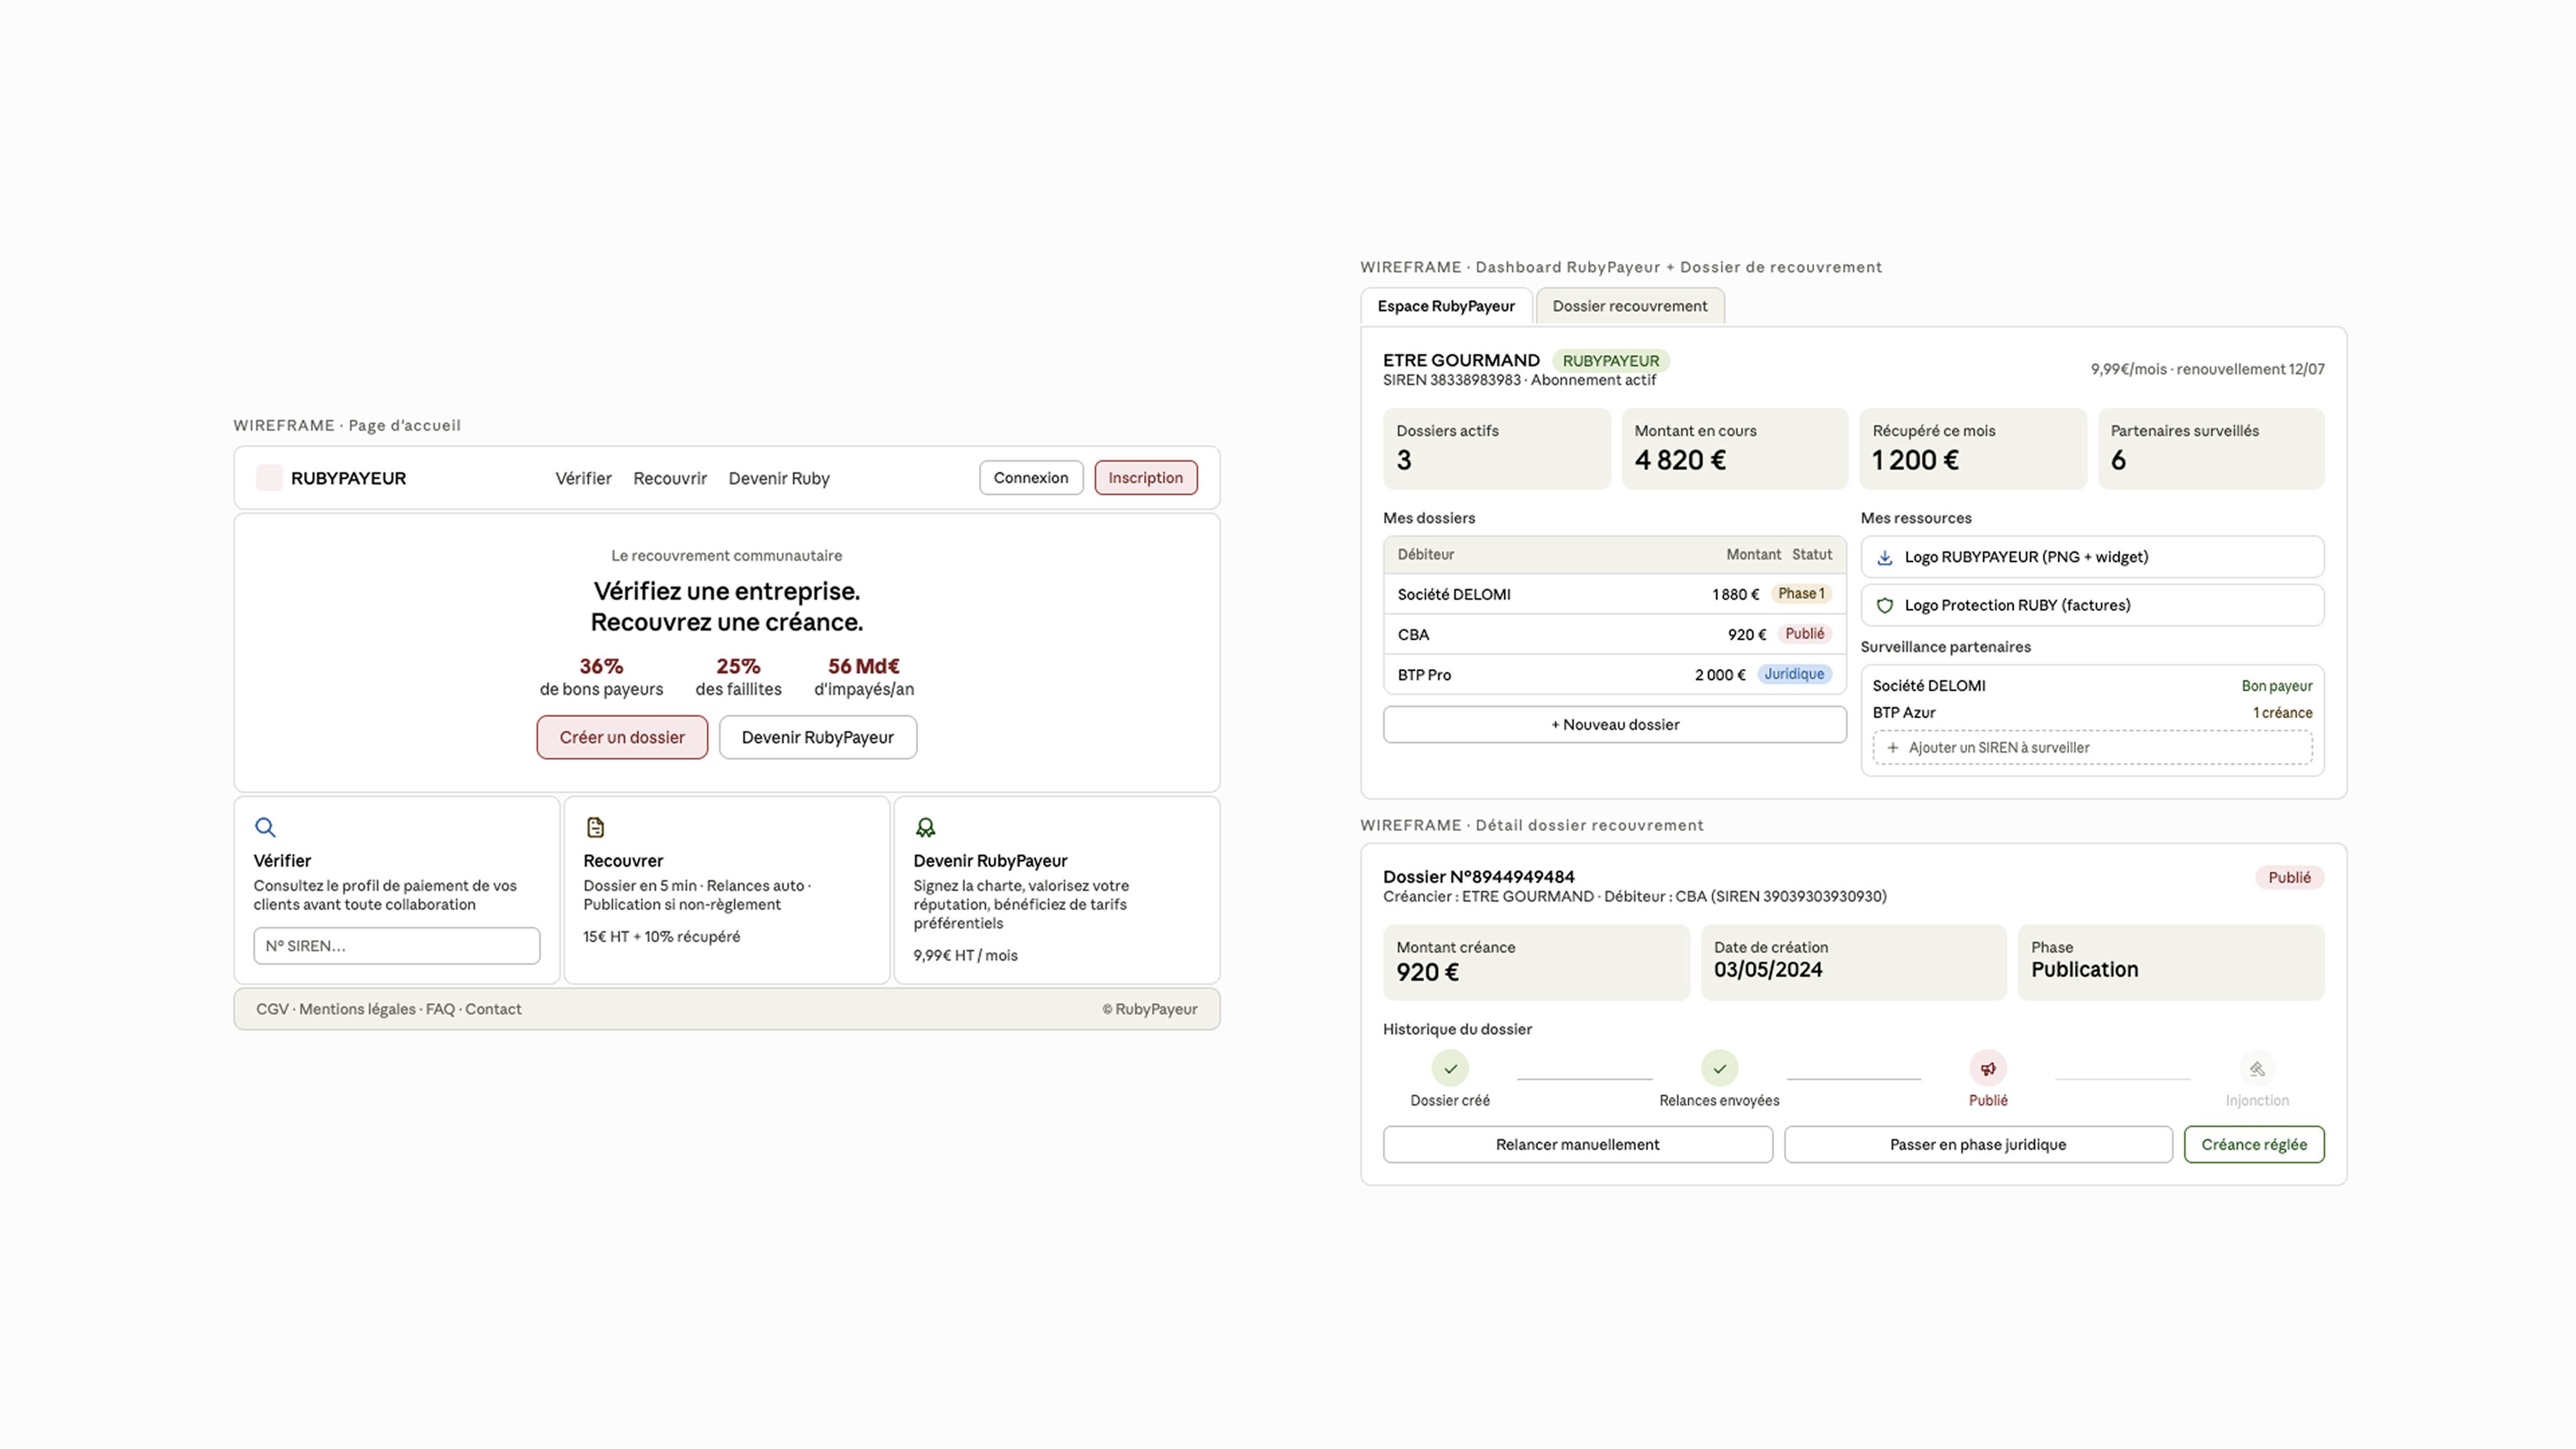Click the 36% de bons payeurs stat
The height and width of the screenshot is (1449, 2576).
(601, 677)
